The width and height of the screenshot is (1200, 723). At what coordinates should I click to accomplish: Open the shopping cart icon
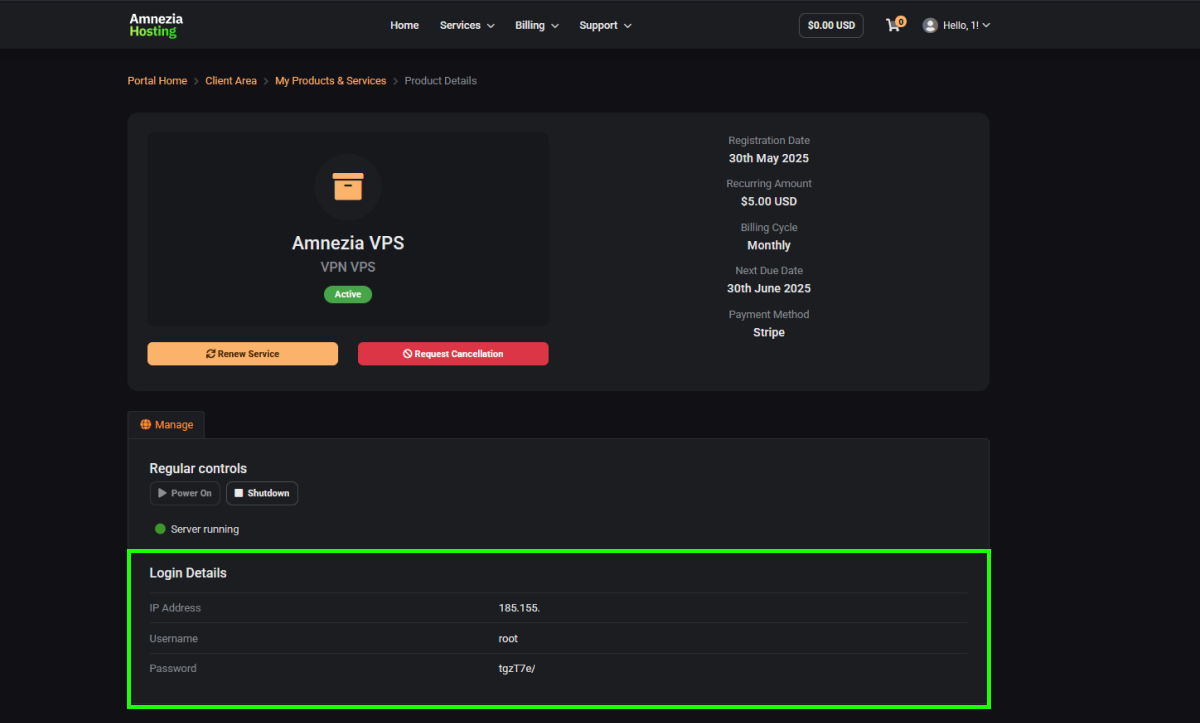[895, 25]
